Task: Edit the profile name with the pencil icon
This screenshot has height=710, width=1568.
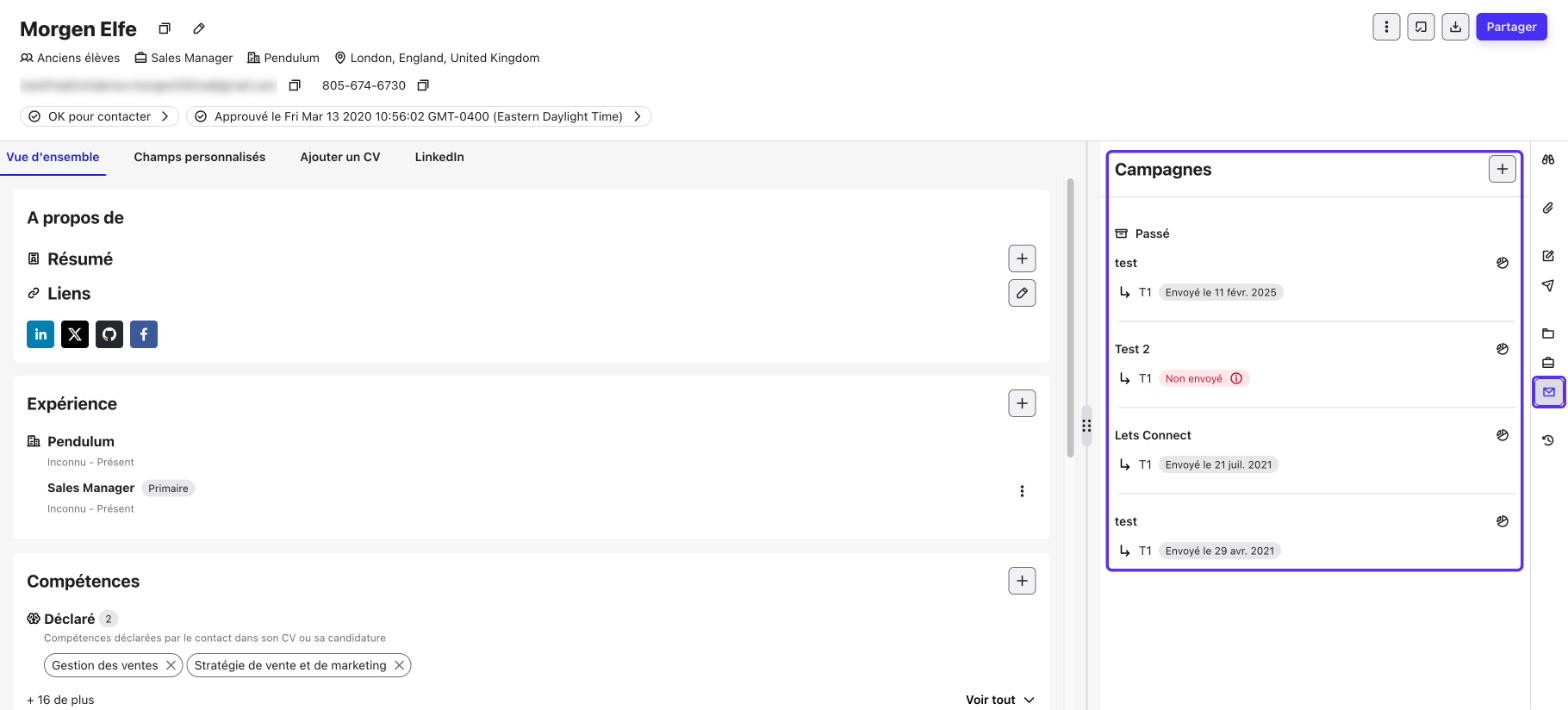Action: click(x=199, y=28)
